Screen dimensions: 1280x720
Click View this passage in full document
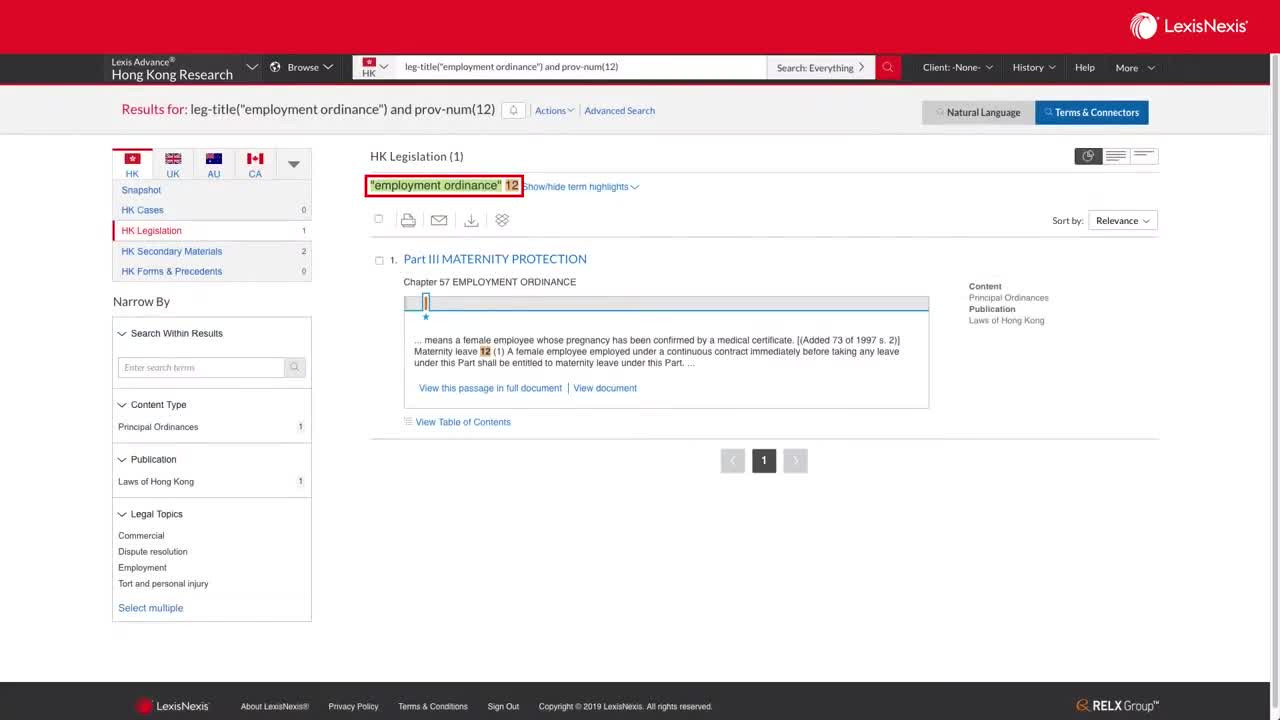coord(490,388)
